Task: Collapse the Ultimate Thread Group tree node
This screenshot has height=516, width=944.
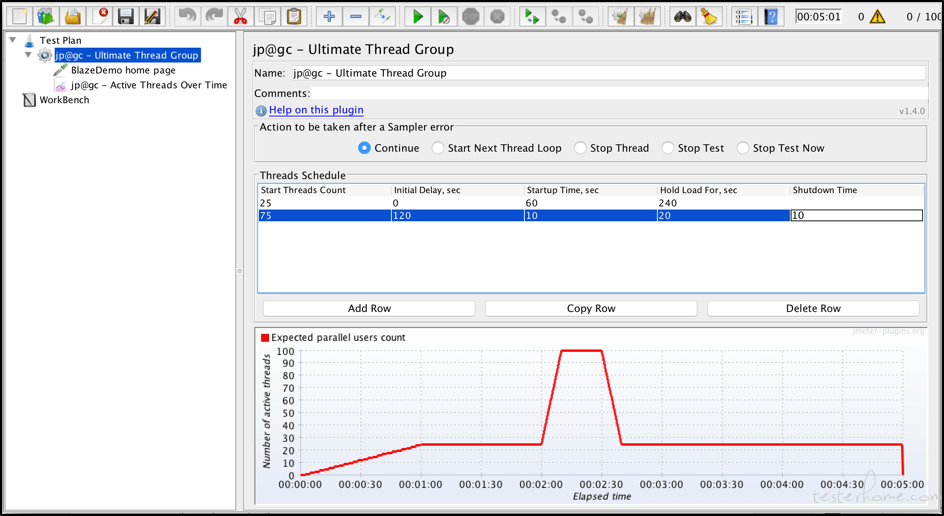Action: click(x=28, y=56)
